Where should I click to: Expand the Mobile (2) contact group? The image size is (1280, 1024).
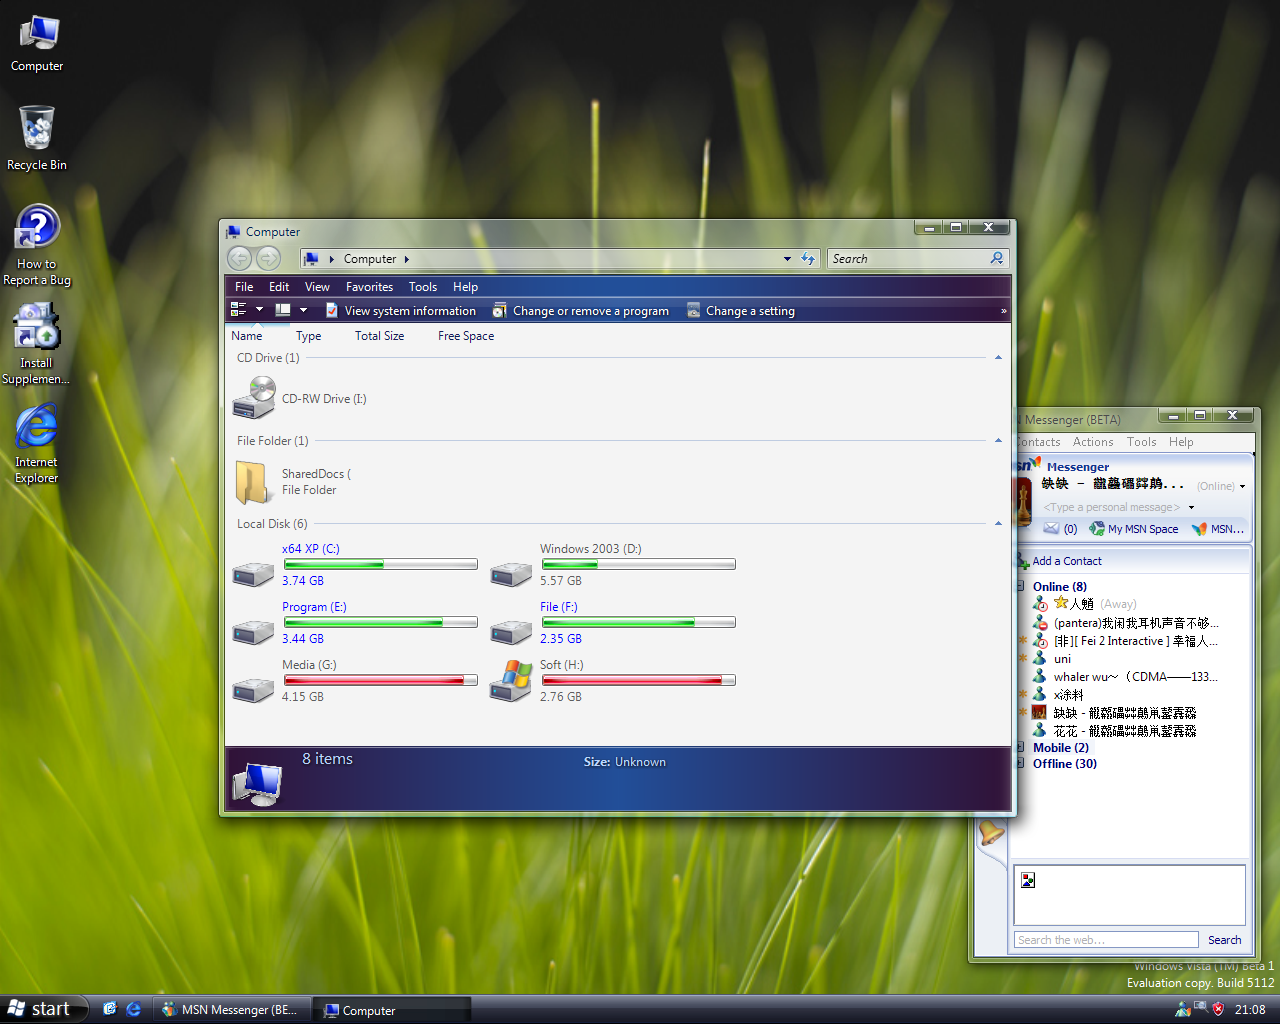click(1021, 748)
